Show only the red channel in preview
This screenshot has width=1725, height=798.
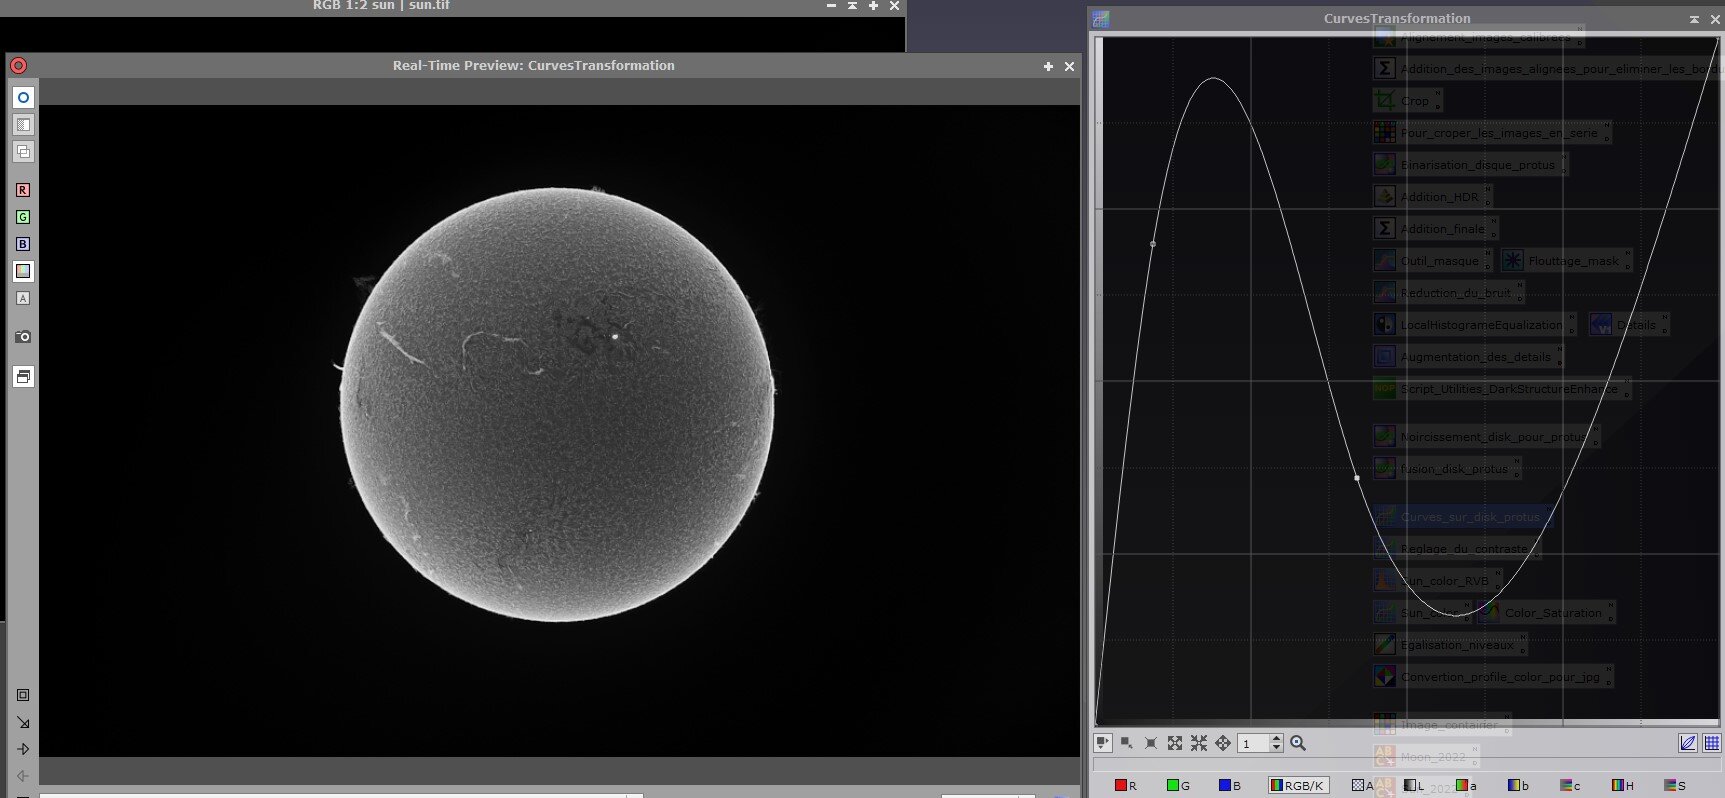(23, 190)
